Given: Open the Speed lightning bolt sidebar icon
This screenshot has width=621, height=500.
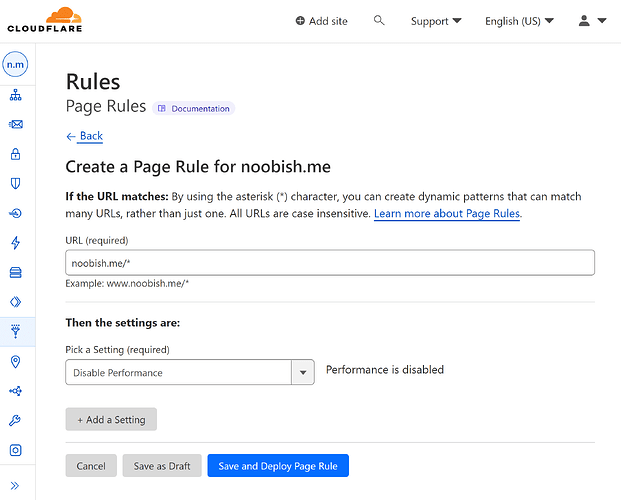Looking at the screenshot, I should pos(15,242).
